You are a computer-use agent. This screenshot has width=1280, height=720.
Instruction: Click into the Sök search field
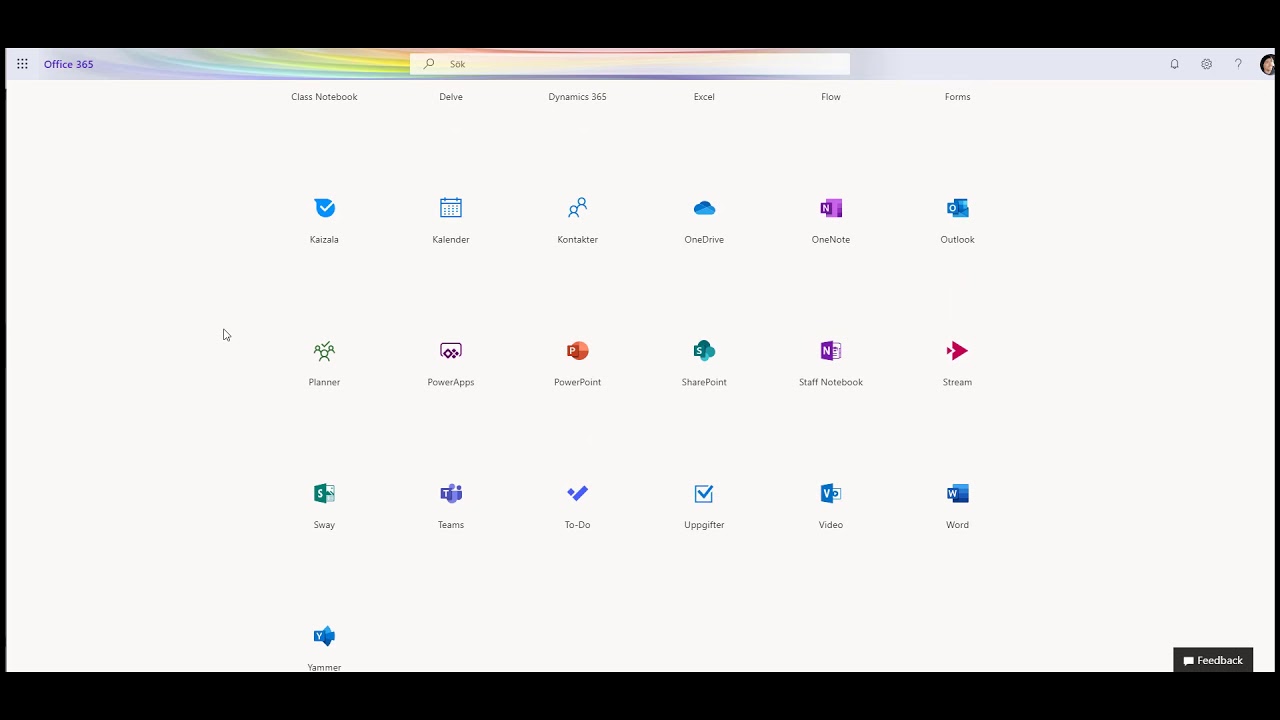630,64
